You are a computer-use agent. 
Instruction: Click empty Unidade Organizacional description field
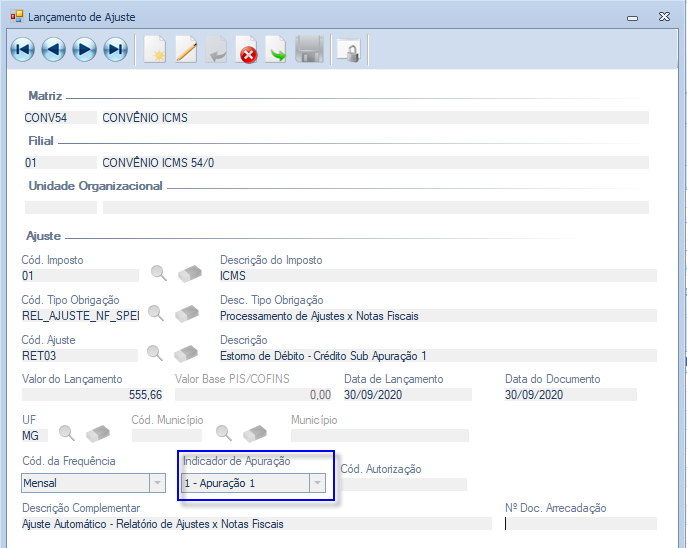click(375, 208)
